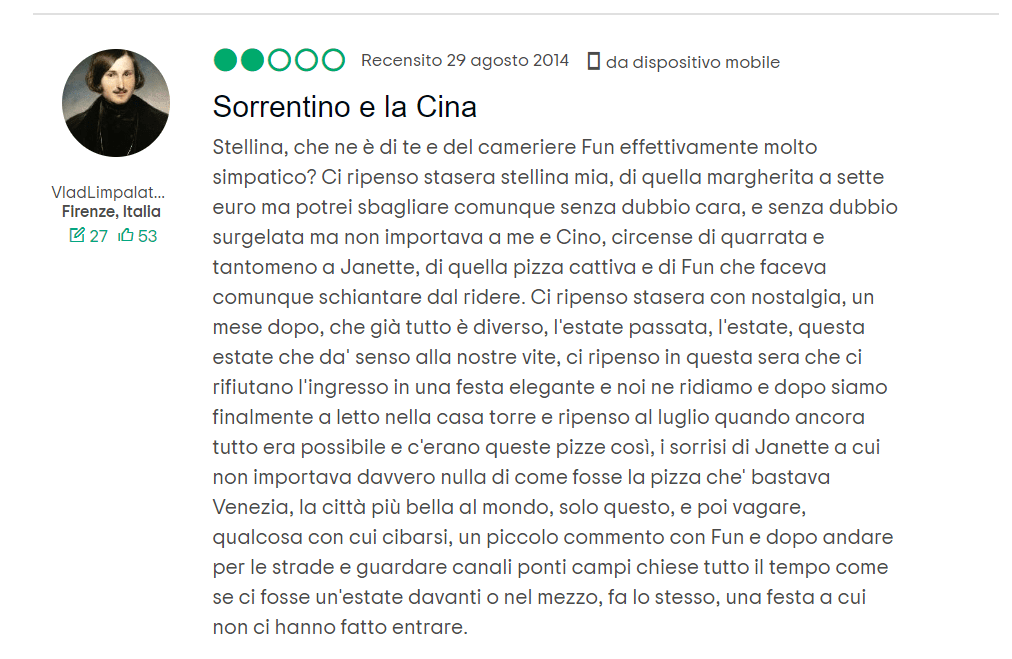Click the contributions count 27
This screenshot has width=1012, height=659.
coord(99,236)
